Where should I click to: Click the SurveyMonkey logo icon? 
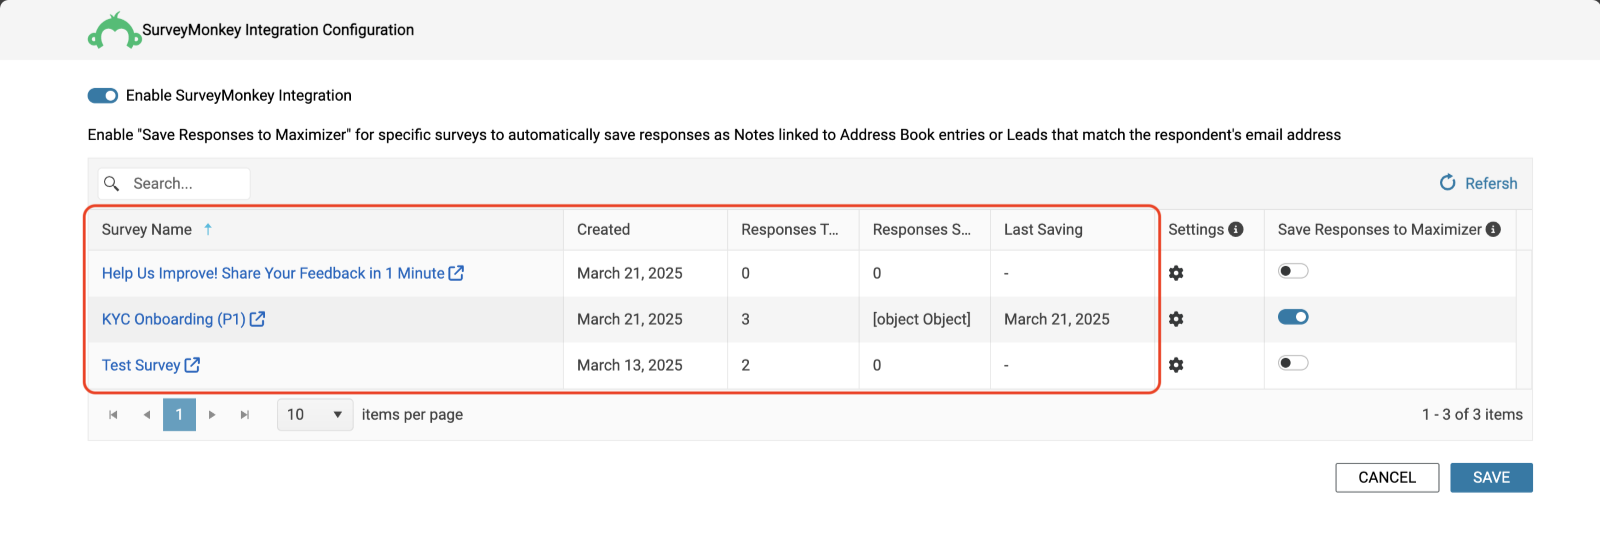click(x=114, y=31)
